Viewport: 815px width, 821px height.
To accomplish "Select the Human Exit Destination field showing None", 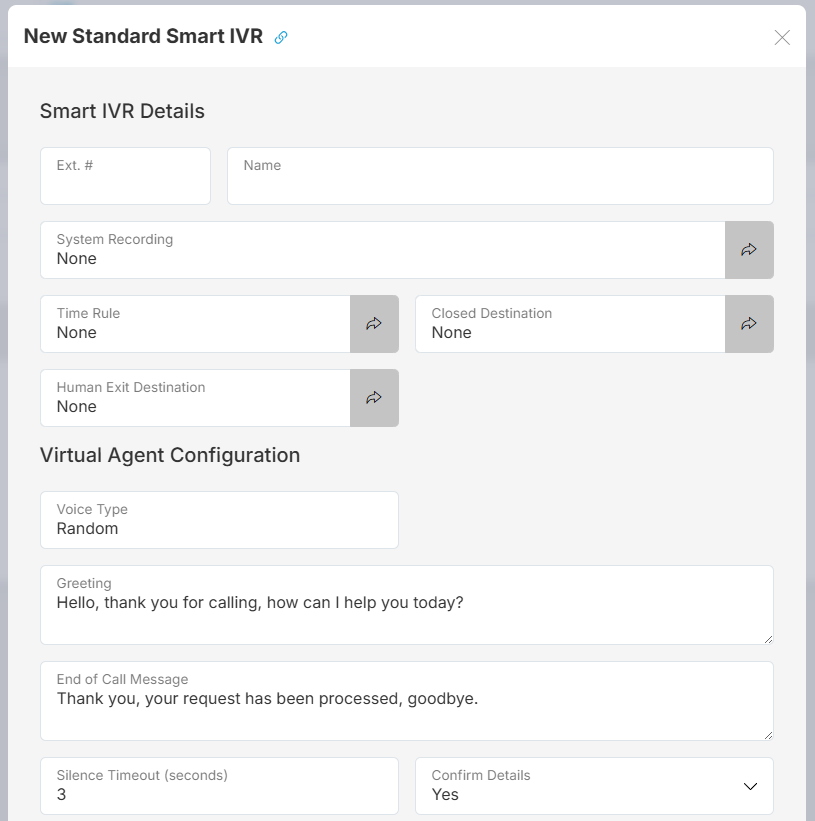I will 195,397.
